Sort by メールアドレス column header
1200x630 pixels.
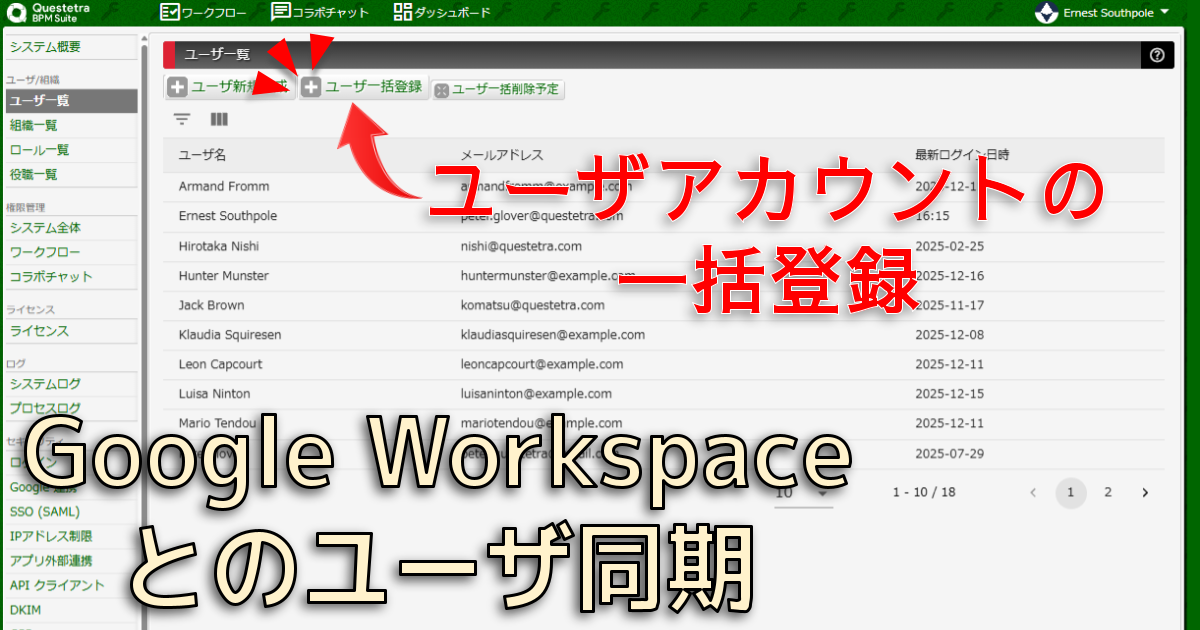501,155
